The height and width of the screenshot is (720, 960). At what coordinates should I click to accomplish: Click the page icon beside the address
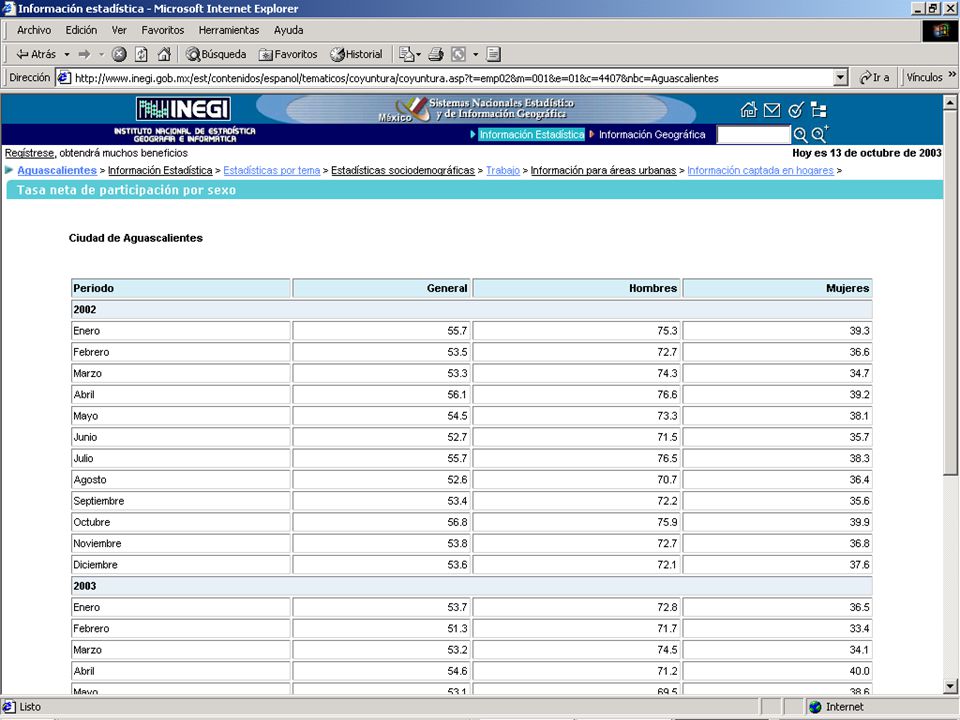click(64, 78)
